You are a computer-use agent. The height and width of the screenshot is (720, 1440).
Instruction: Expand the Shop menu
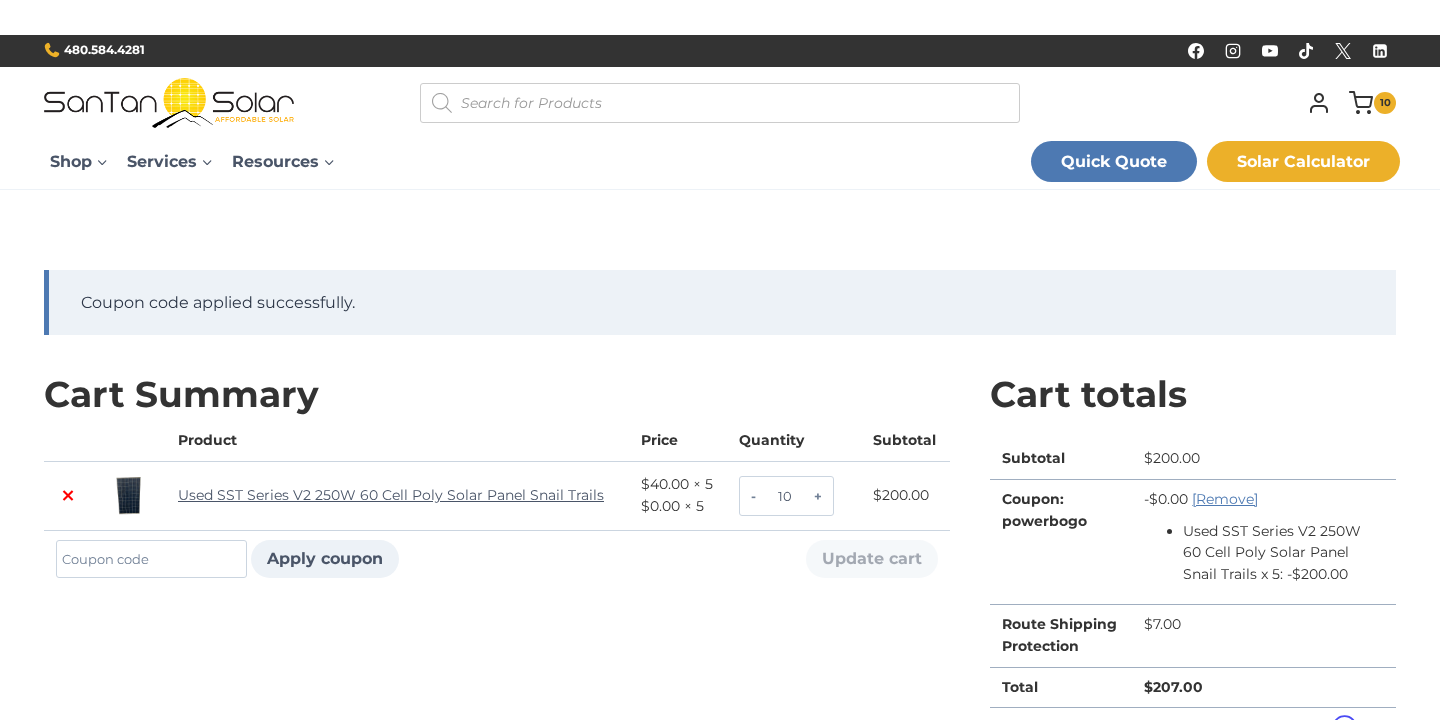[78, 162]
